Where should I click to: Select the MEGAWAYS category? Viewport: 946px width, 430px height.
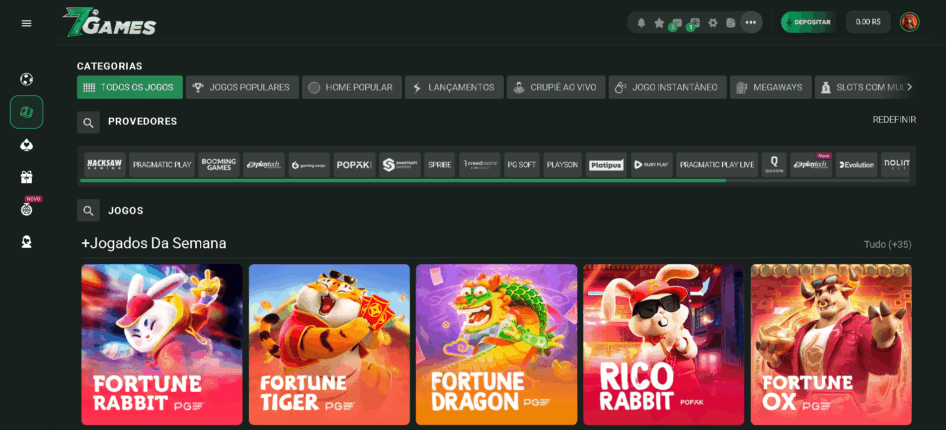click(770, 87)
